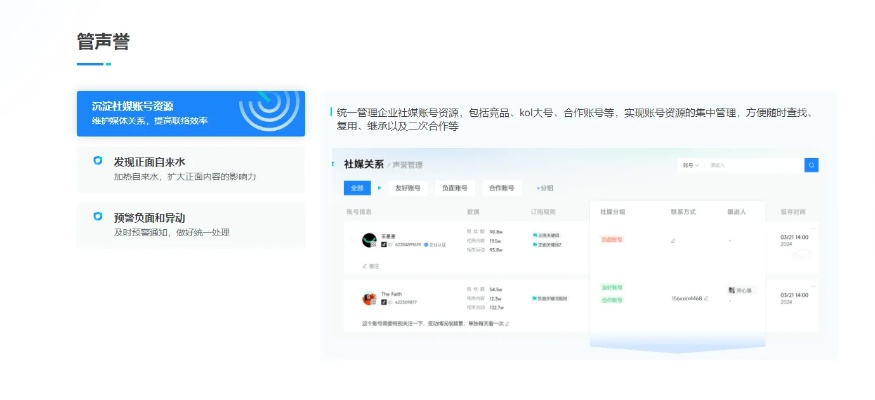
Task: Select the 预警负面和异动 feature card
Action: [x=191, y=224]
